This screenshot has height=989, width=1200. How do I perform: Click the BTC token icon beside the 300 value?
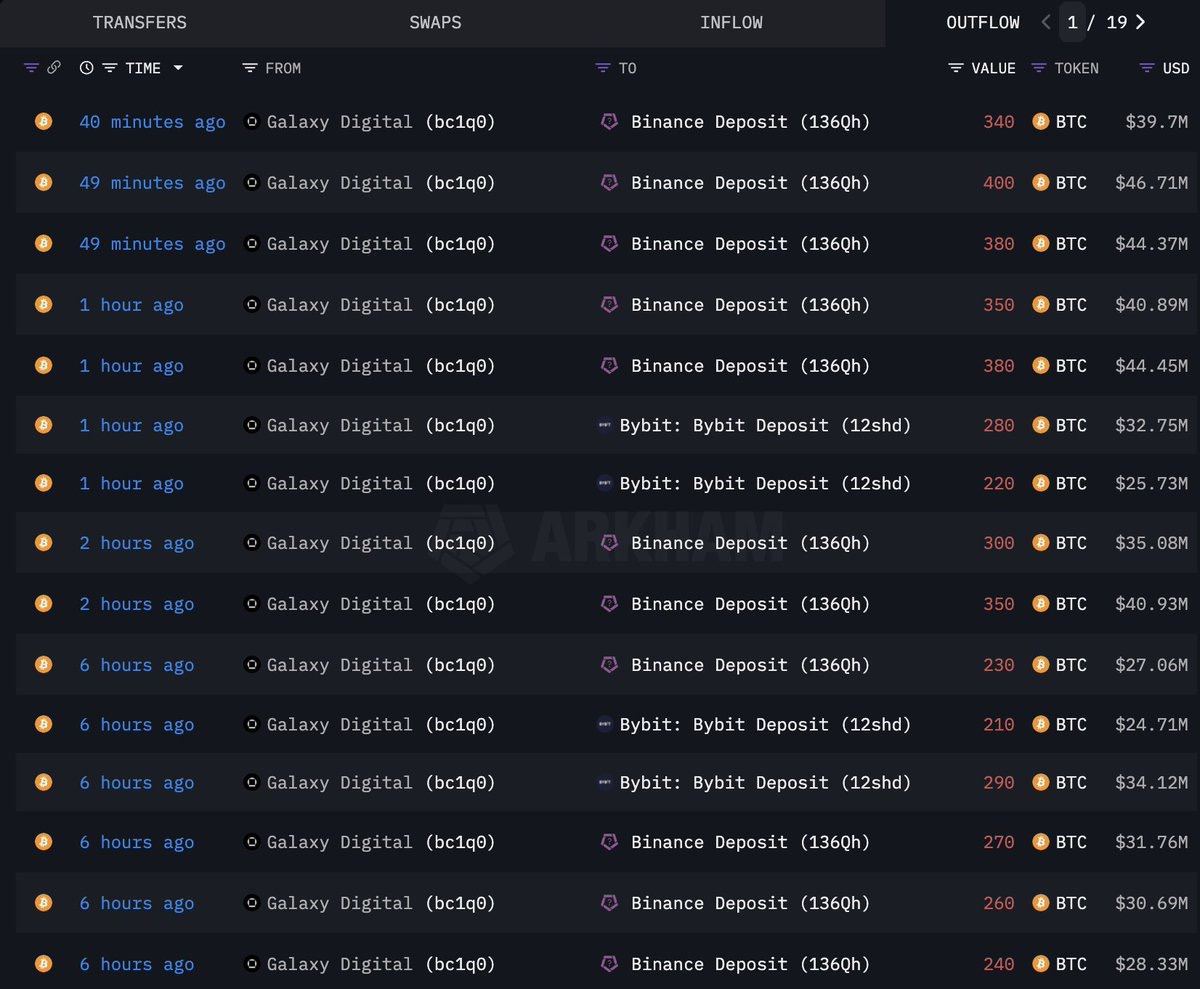[x=1040, y=543]
